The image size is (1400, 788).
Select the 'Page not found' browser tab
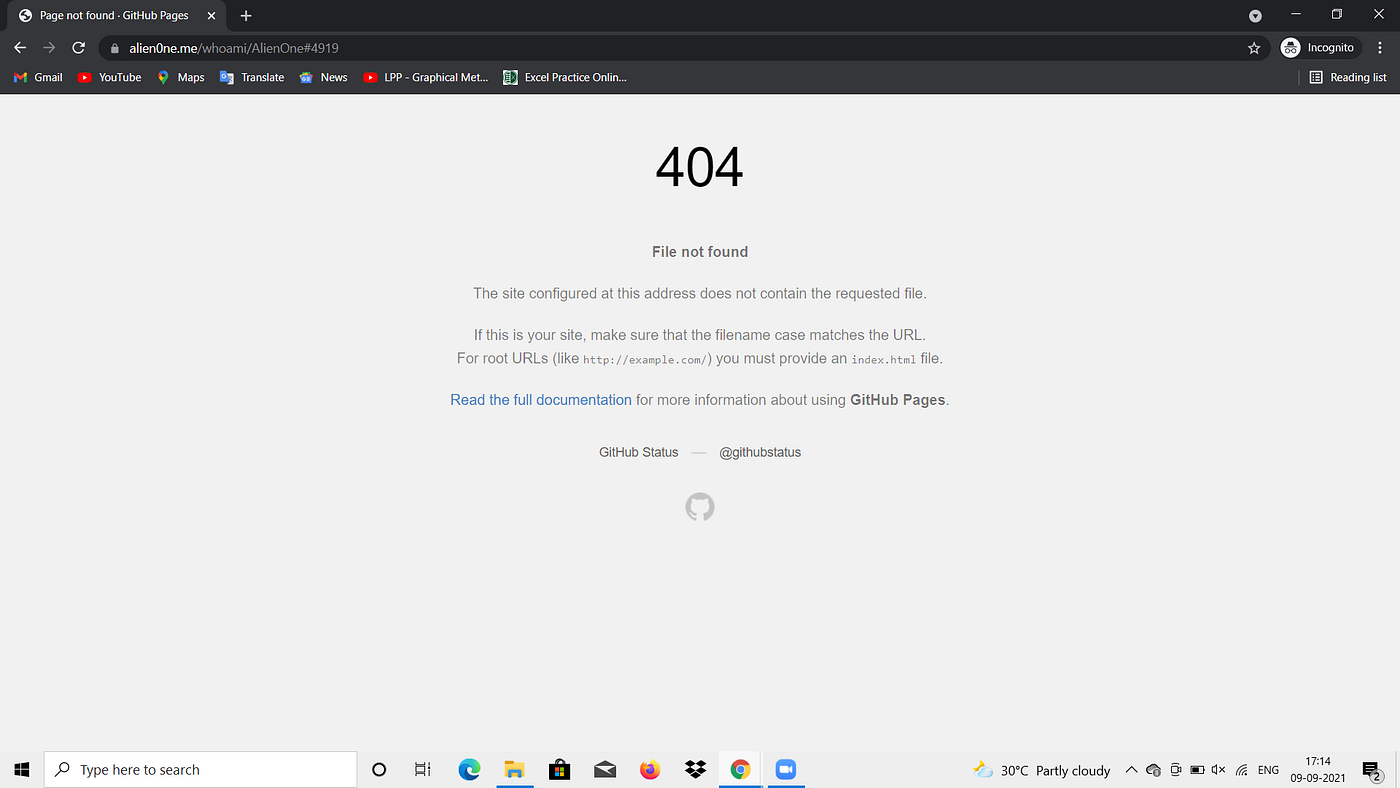point(110,15)
